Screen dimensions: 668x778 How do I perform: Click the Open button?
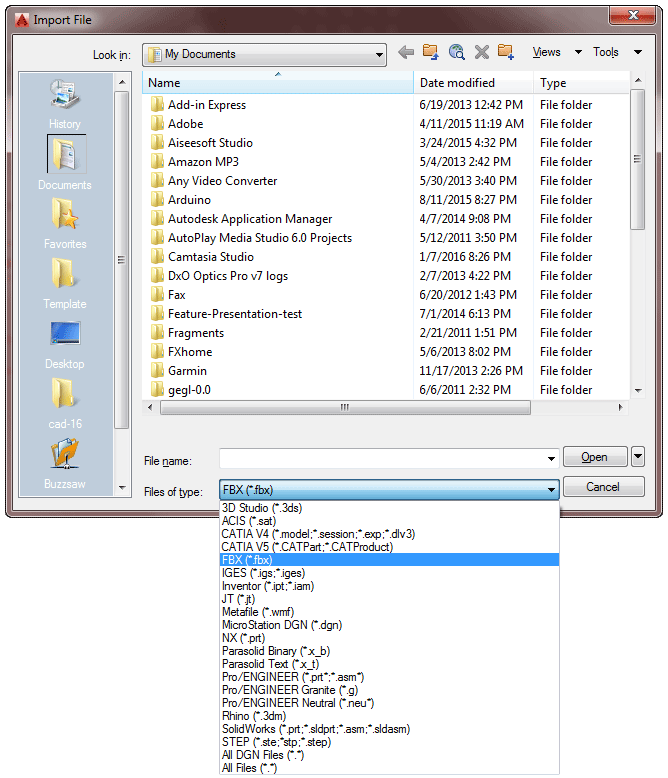pyautogui.click(x=595, y=457)
